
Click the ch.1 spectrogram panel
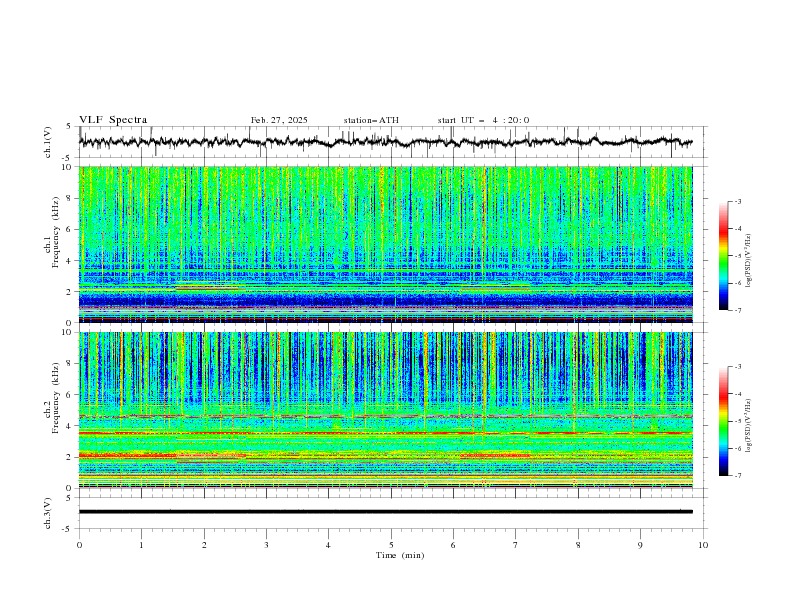386,244
